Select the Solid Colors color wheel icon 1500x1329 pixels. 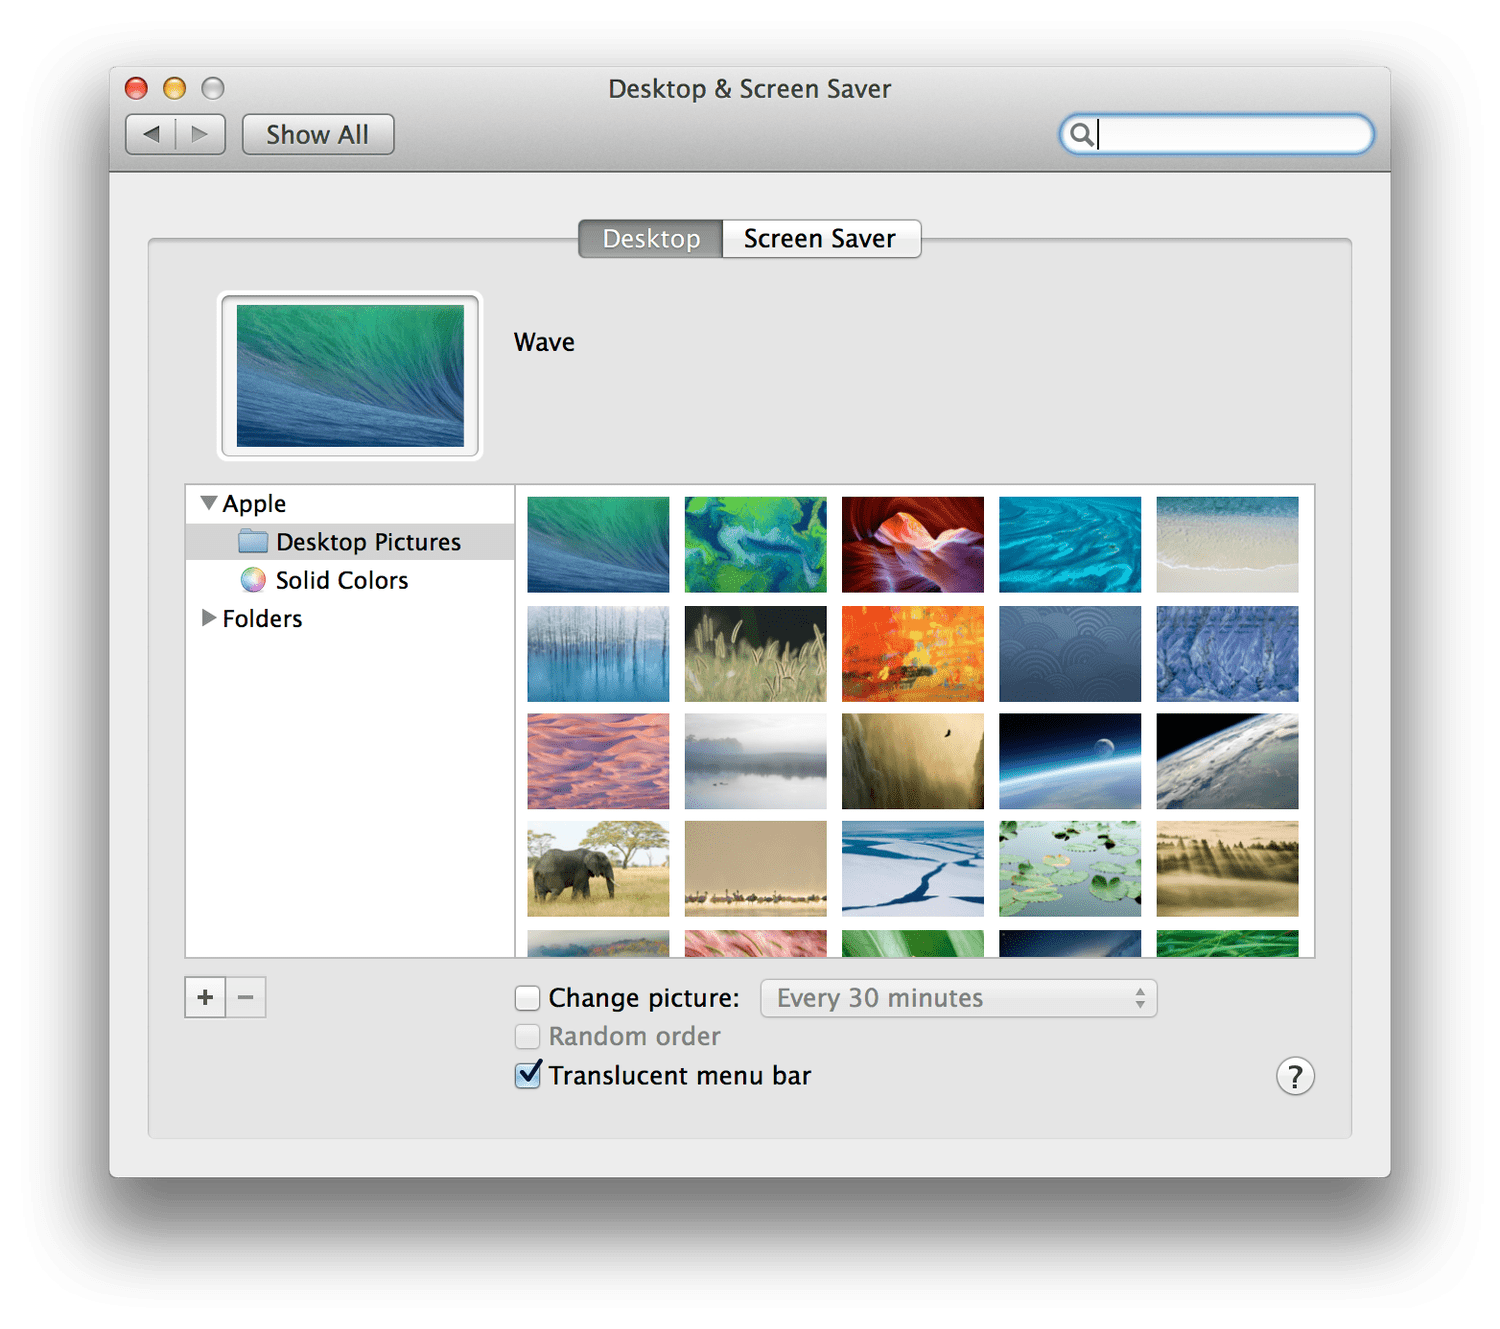coord(253,580)
